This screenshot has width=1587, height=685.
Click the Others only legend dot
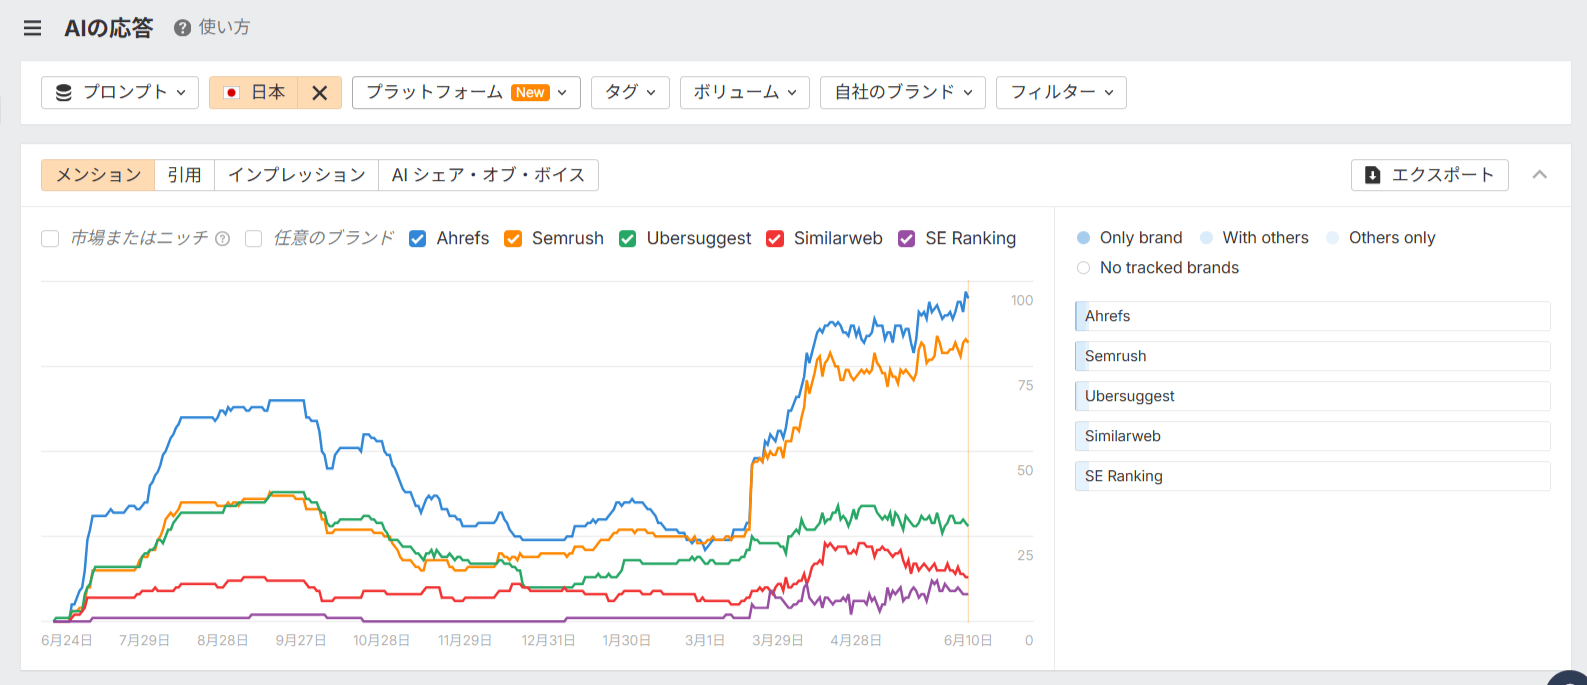click(x=1332, y=238)
